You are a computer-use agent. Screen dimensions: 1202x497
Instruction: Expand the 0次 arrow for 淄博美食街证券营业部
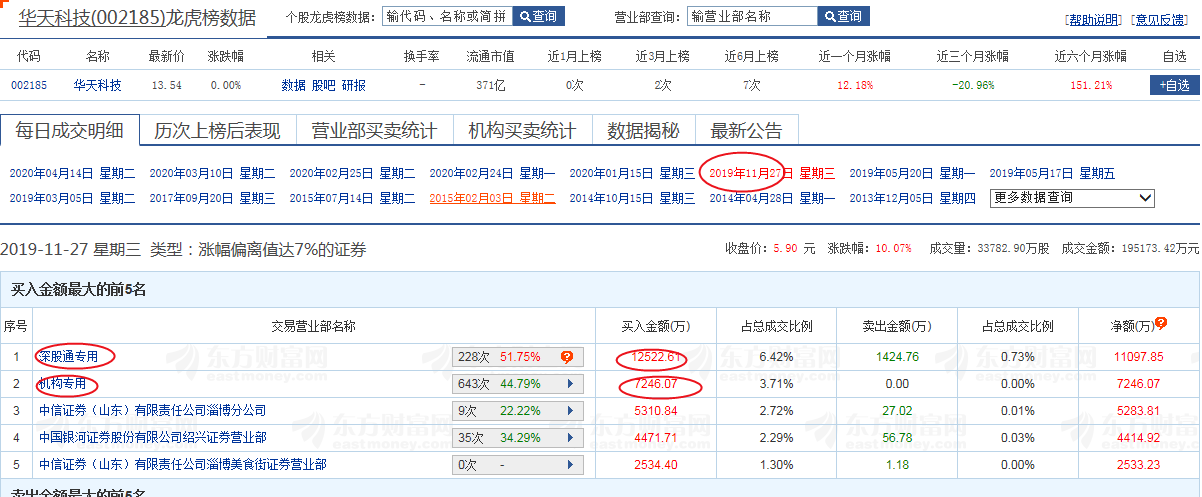pyautogui.click(x=571, y=464)
